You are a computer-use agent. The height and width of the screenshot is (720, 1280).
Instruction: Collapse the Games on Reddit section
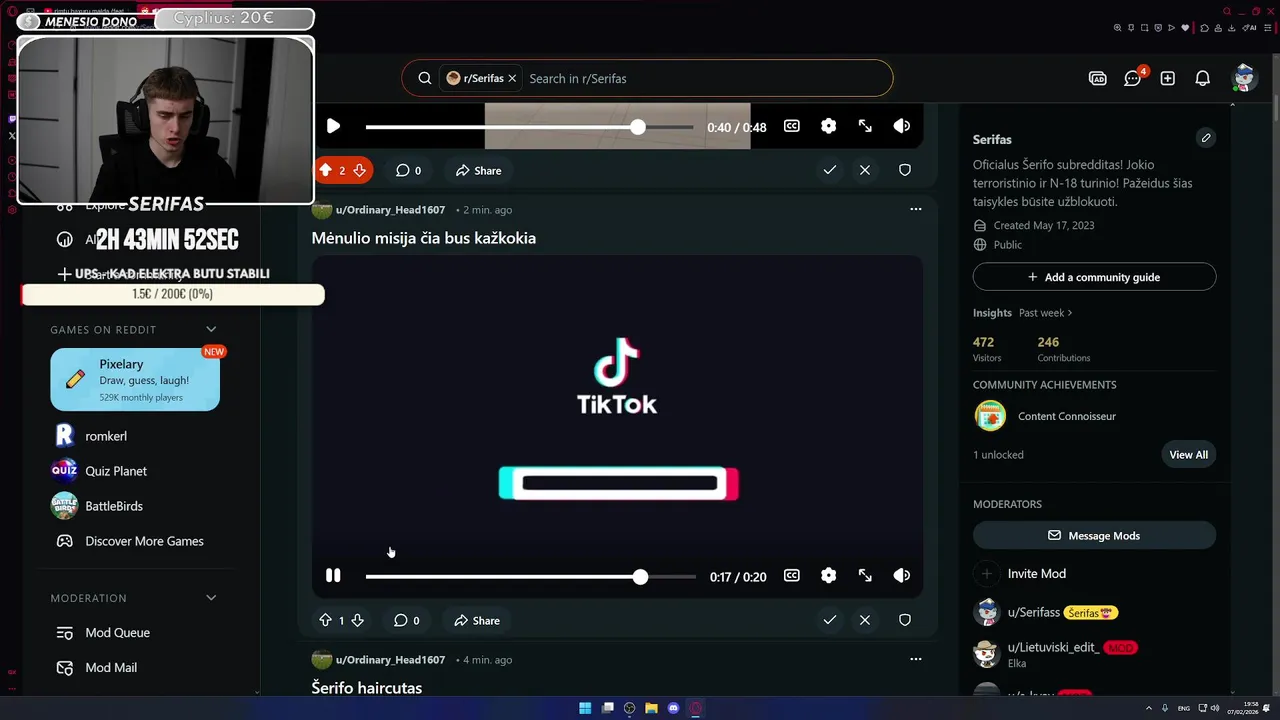point(211,329)
